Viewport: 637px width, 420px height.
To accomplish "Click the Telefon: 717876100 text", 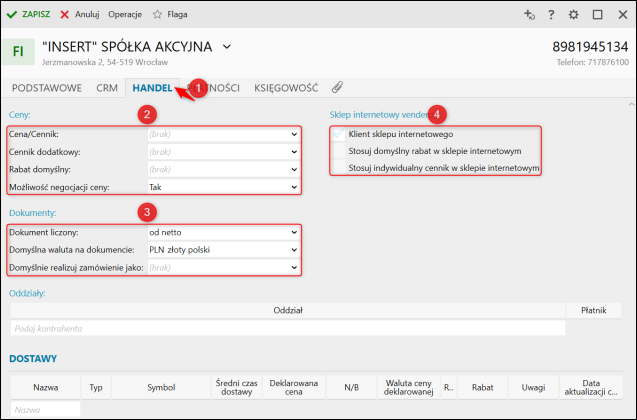I will 592,62.
